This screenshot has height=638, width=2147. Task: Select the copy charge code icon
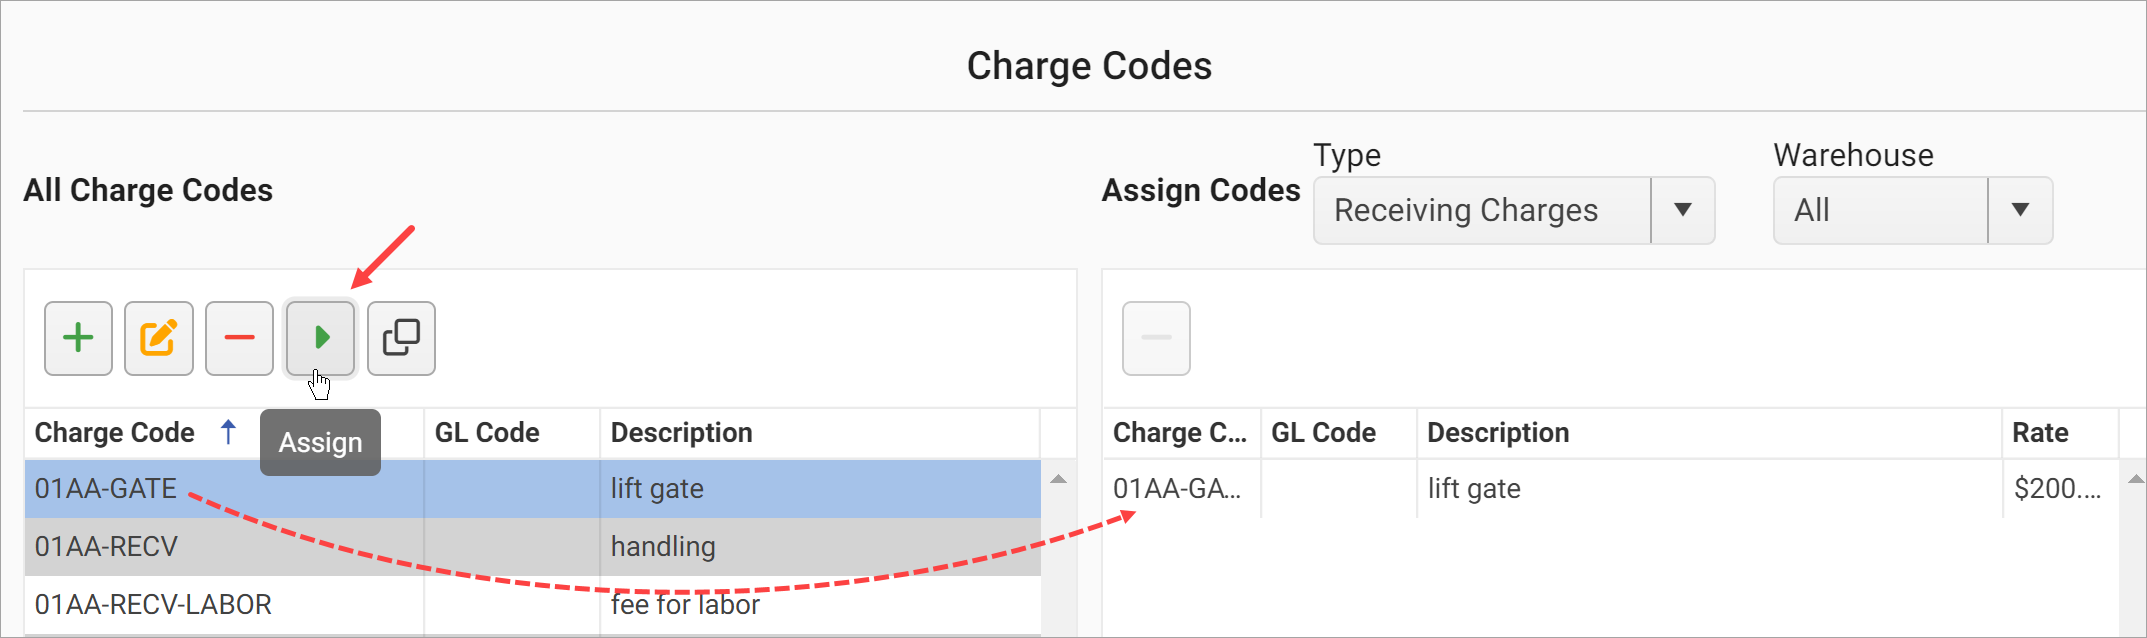[x=401, y=338]
